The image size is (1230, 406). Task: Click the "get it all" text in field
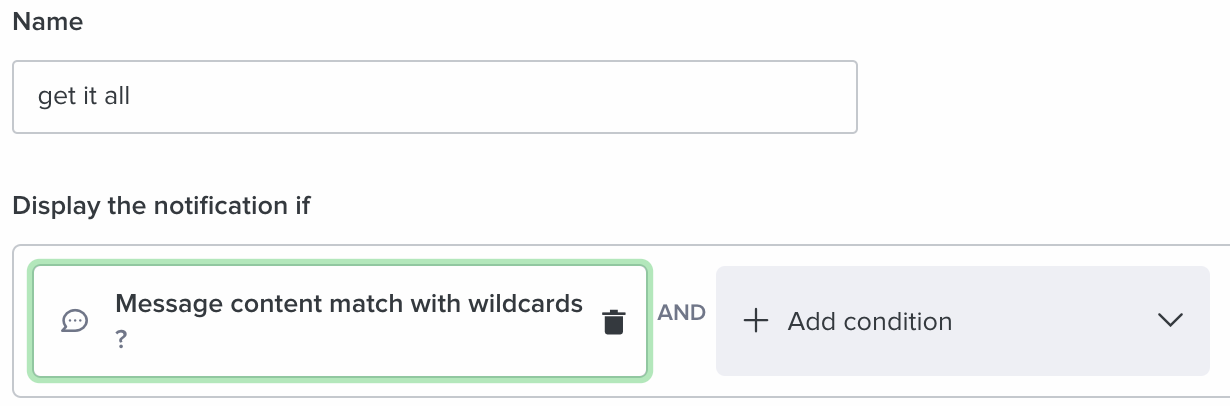pos(84,97)
